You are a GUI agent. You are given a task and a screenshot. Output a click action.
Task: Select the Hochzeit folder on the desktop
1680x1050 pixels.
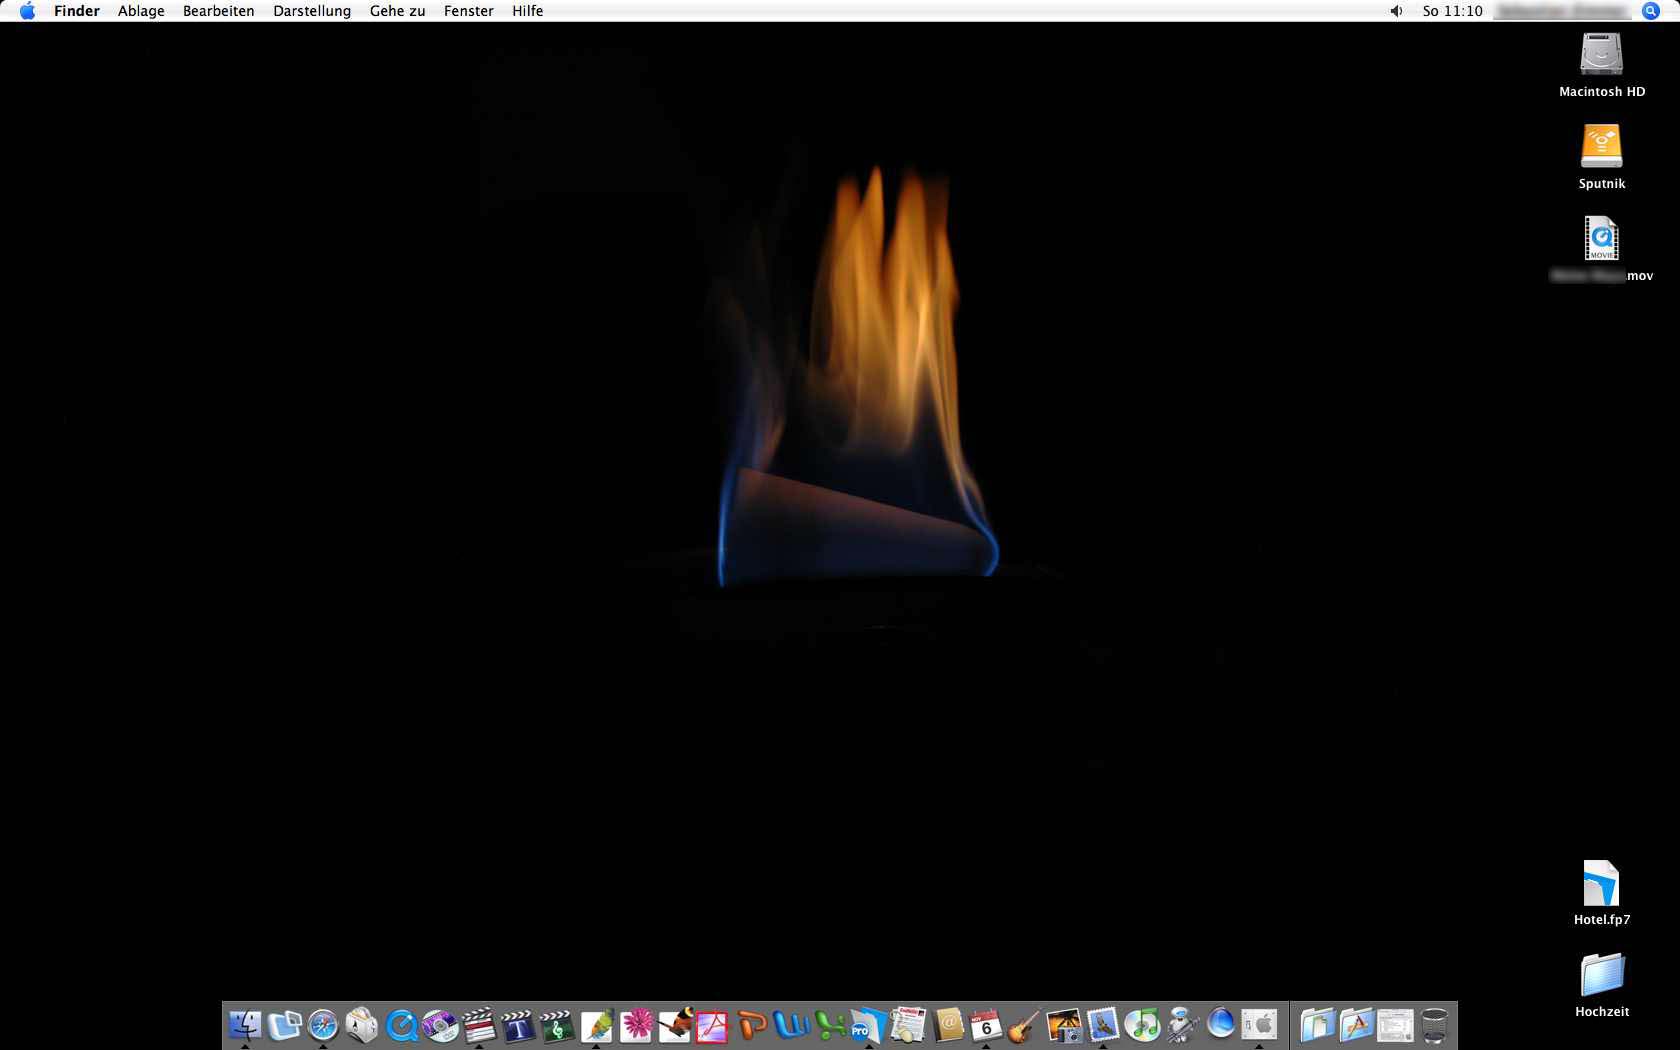tap(1602, 975)
